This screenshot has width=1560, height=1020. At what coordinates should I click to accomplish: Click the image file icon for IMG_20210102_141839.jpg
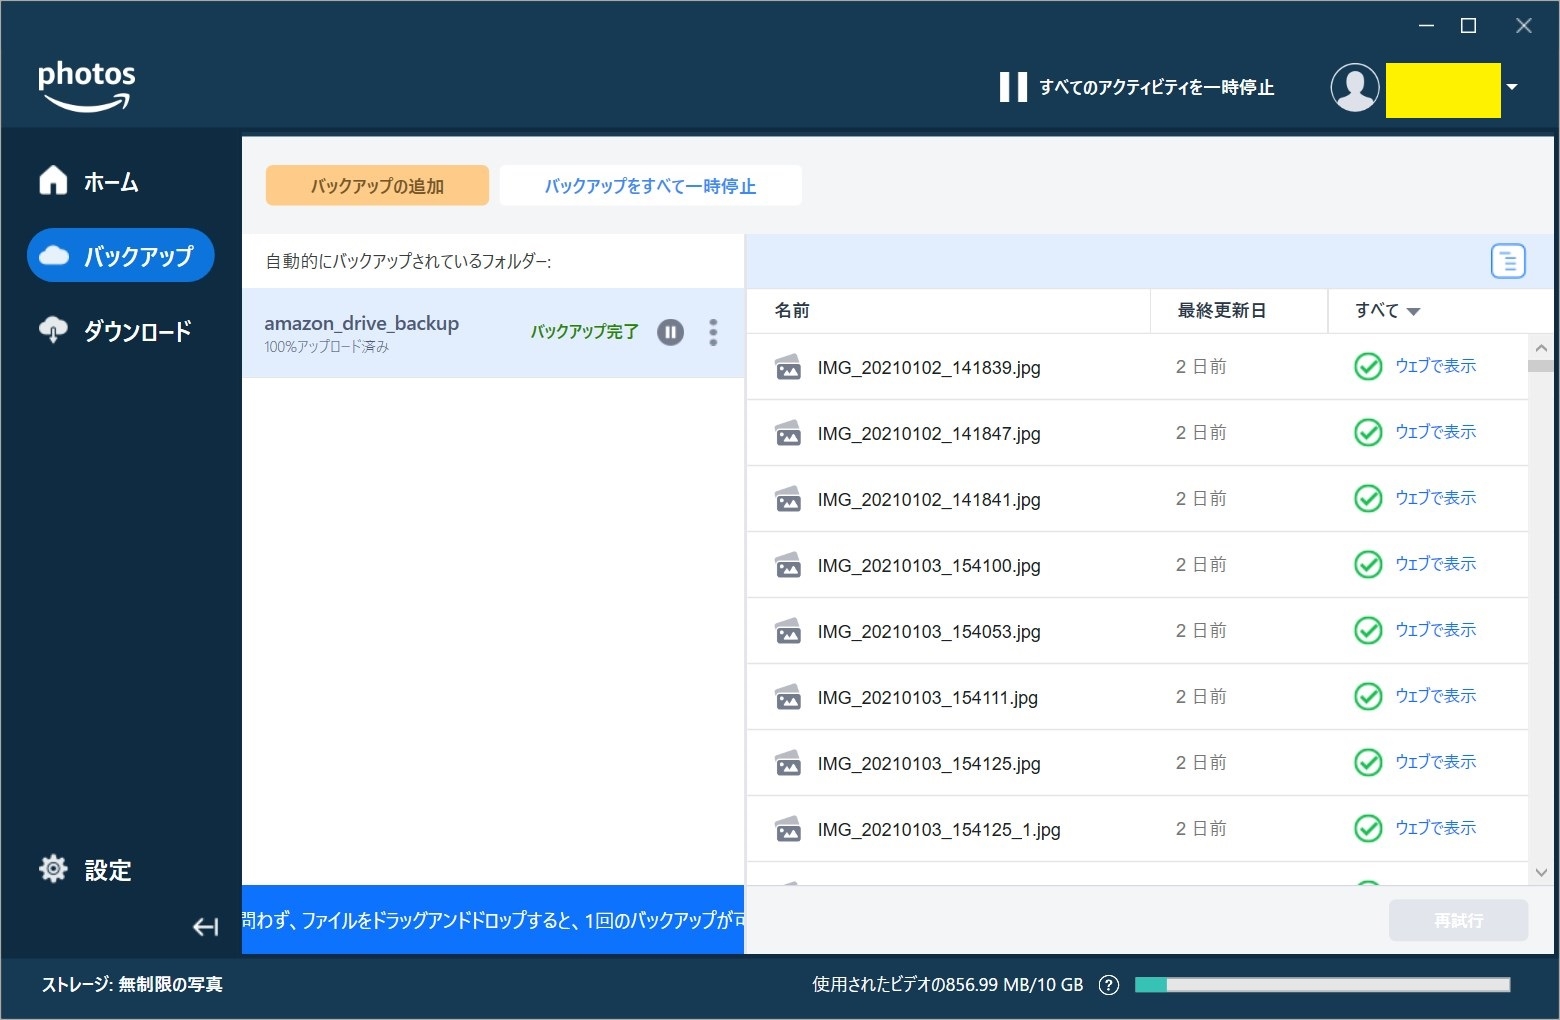[x=788, y=368]
